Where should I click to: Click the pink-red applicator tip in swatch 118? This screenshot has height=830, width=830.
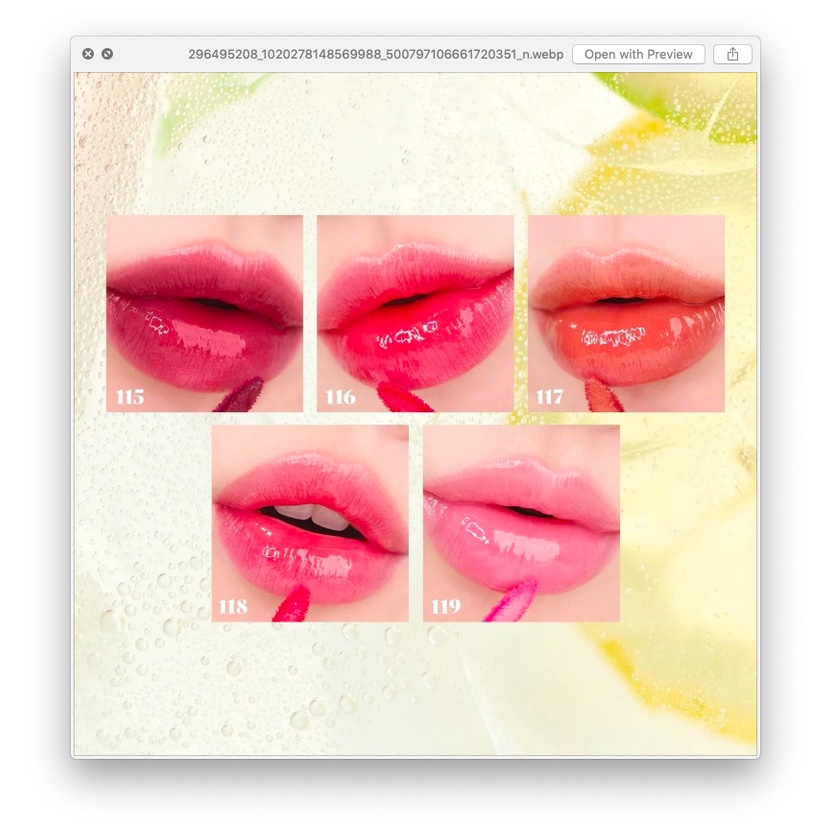292,603
